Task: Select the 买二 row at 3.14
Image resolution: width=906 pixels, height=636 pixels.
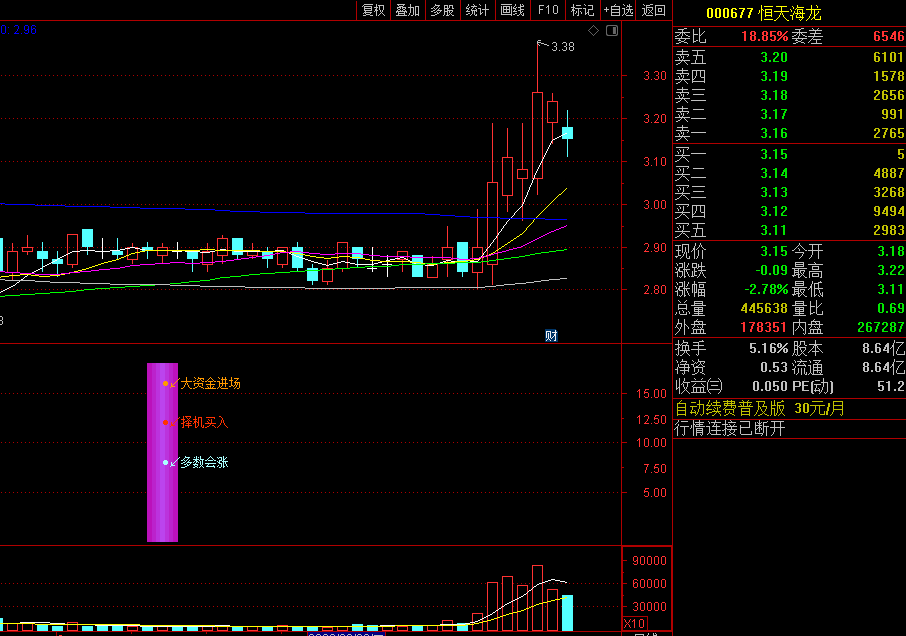Action: (x=789, y=173)
